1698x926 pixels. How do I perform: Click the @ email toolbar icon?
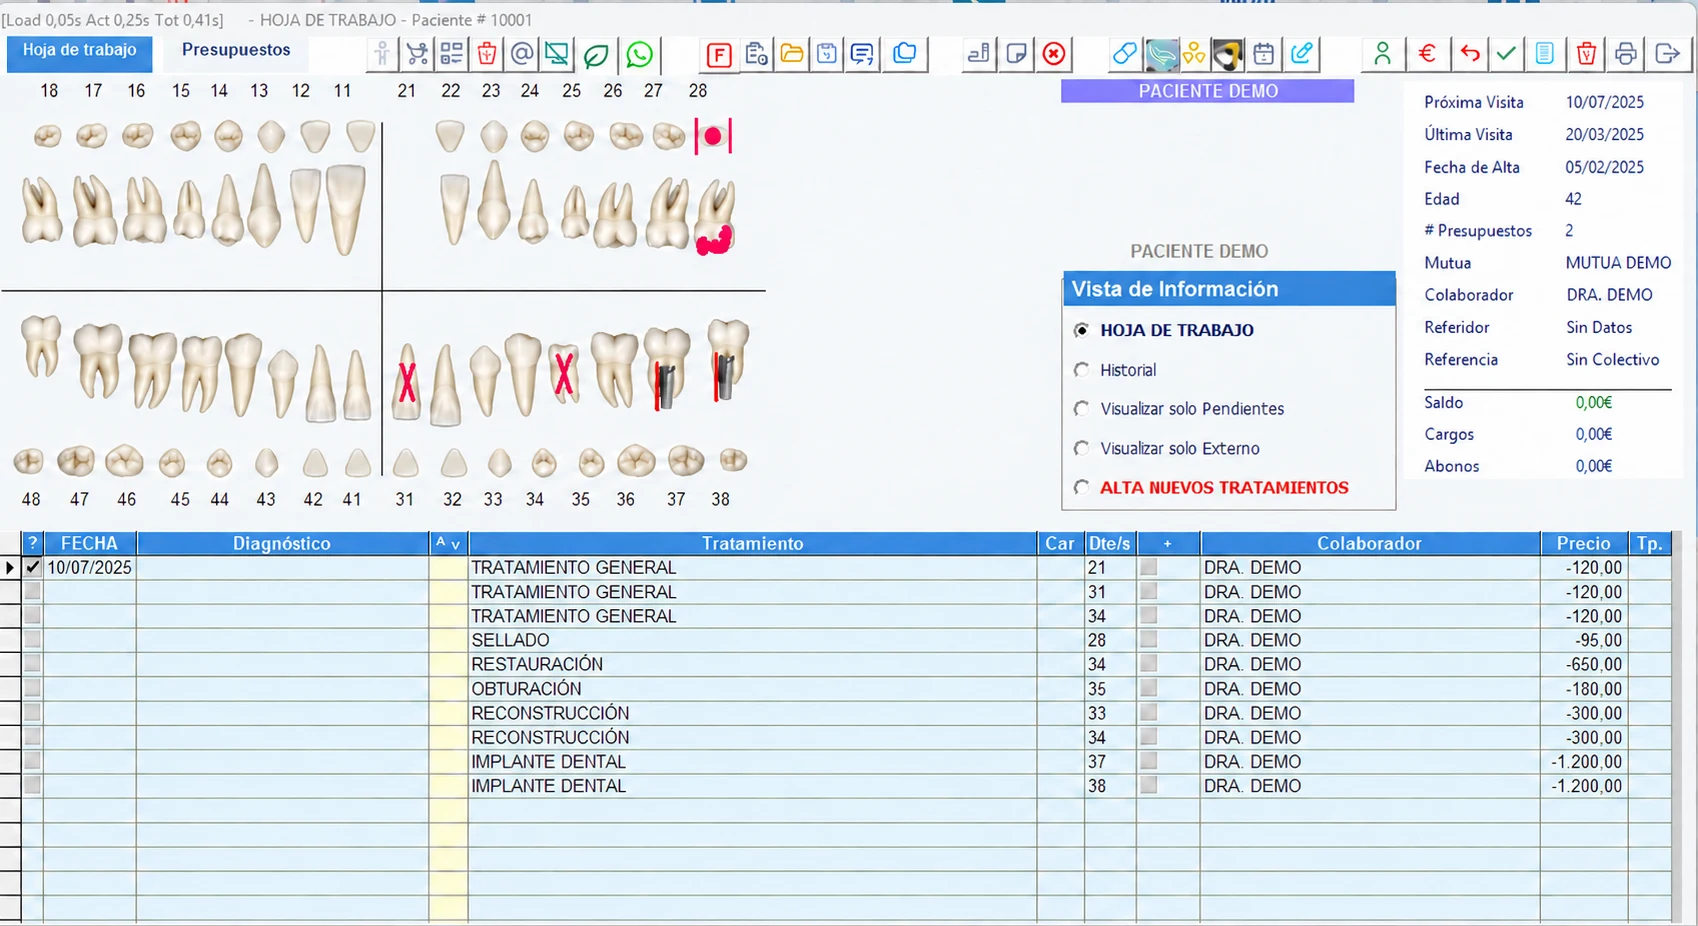(522, 54)
